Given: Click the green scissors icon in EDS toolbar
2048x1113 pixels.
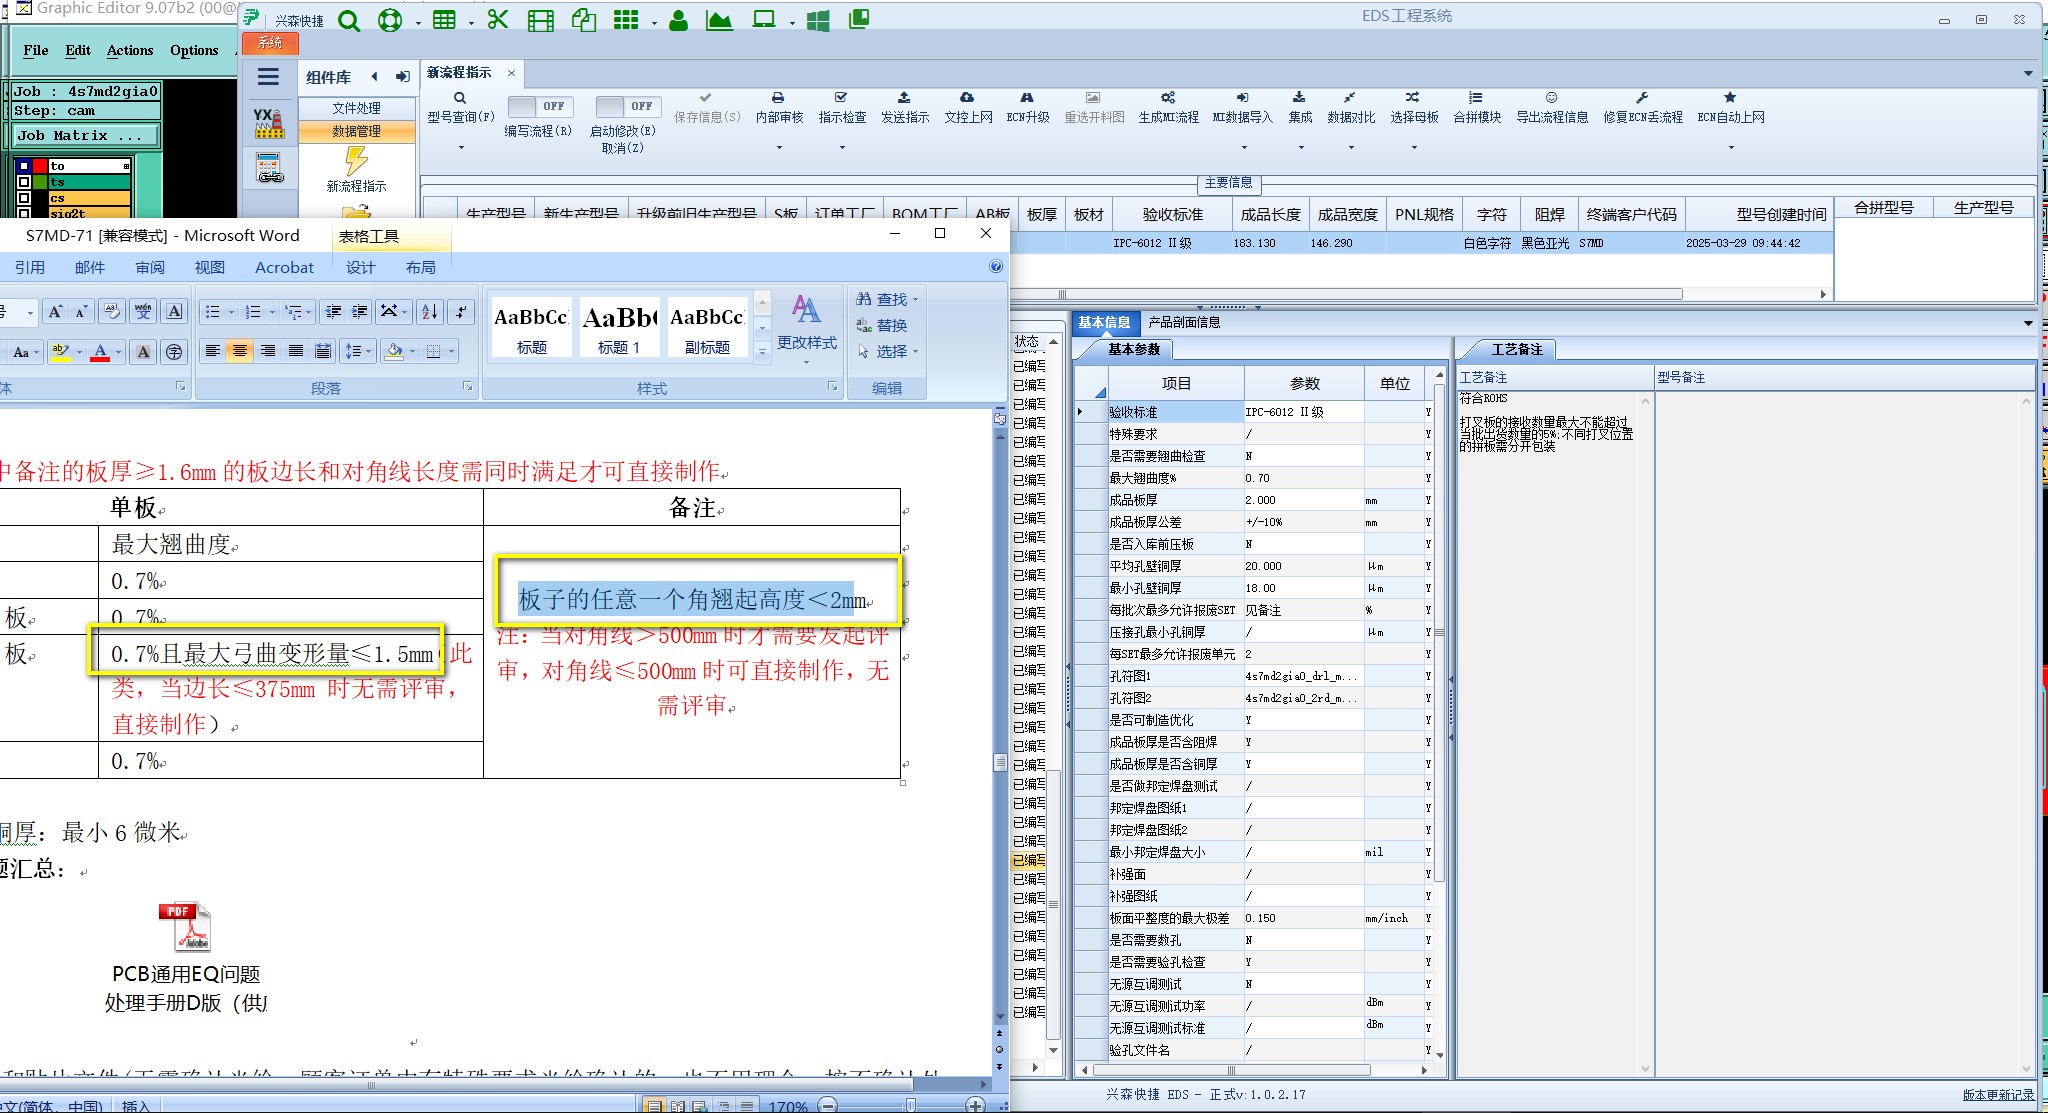Looking at the screenshot, I should coord(498,19).
